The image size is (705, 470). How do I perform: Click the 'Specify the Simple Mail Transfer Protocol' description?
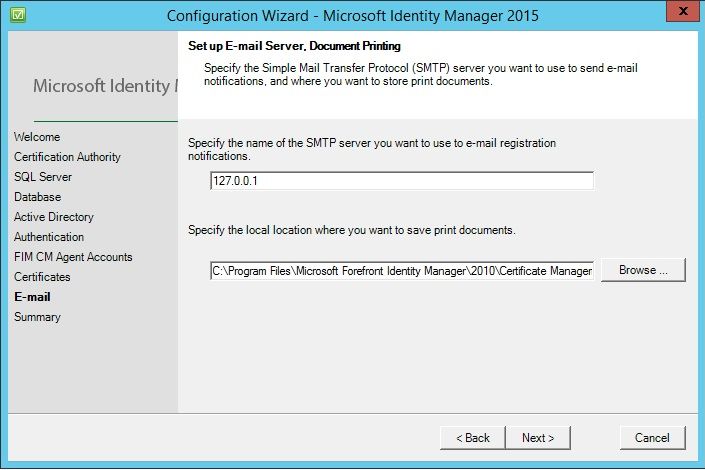pos(420,75)
